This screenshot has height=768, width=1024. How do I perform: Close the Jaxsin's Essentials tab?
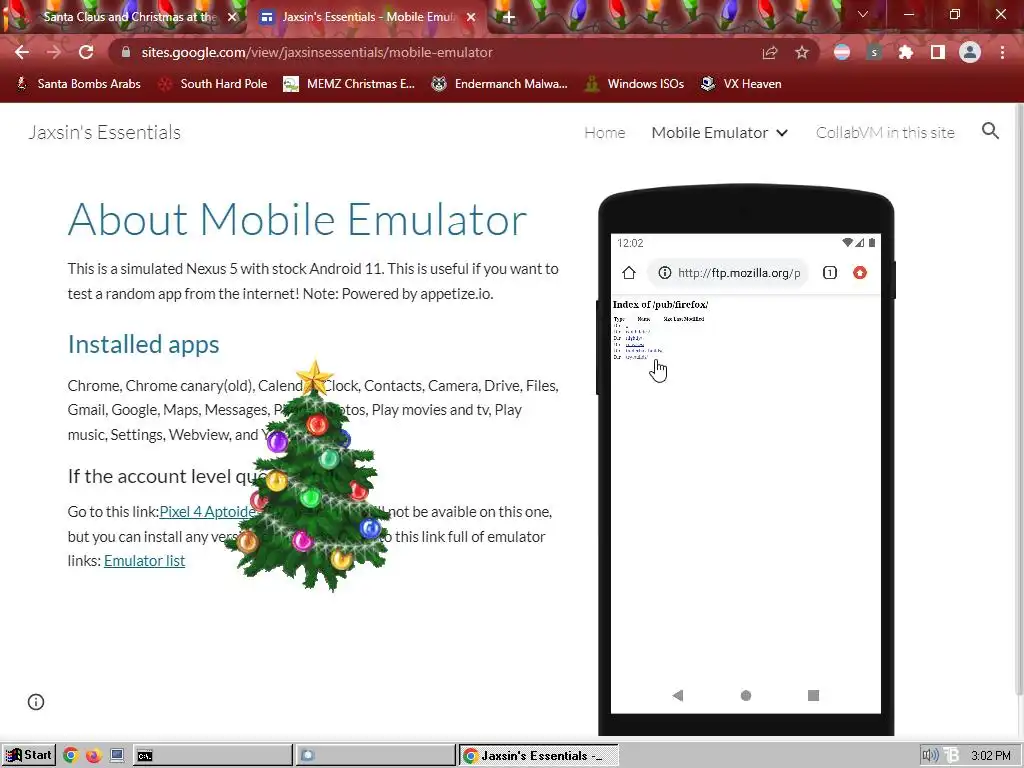(471, 17)
